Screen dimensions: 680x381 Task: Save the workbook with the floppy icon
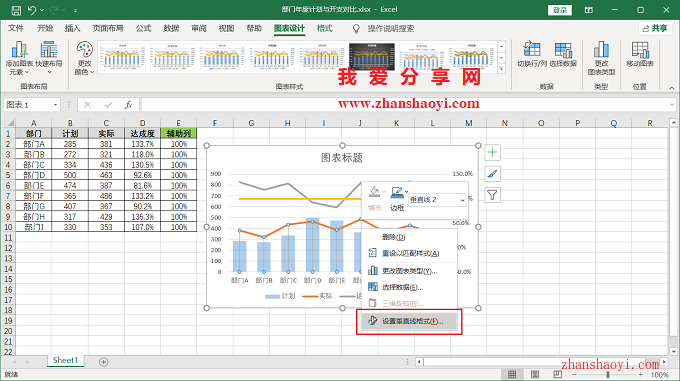16,10
